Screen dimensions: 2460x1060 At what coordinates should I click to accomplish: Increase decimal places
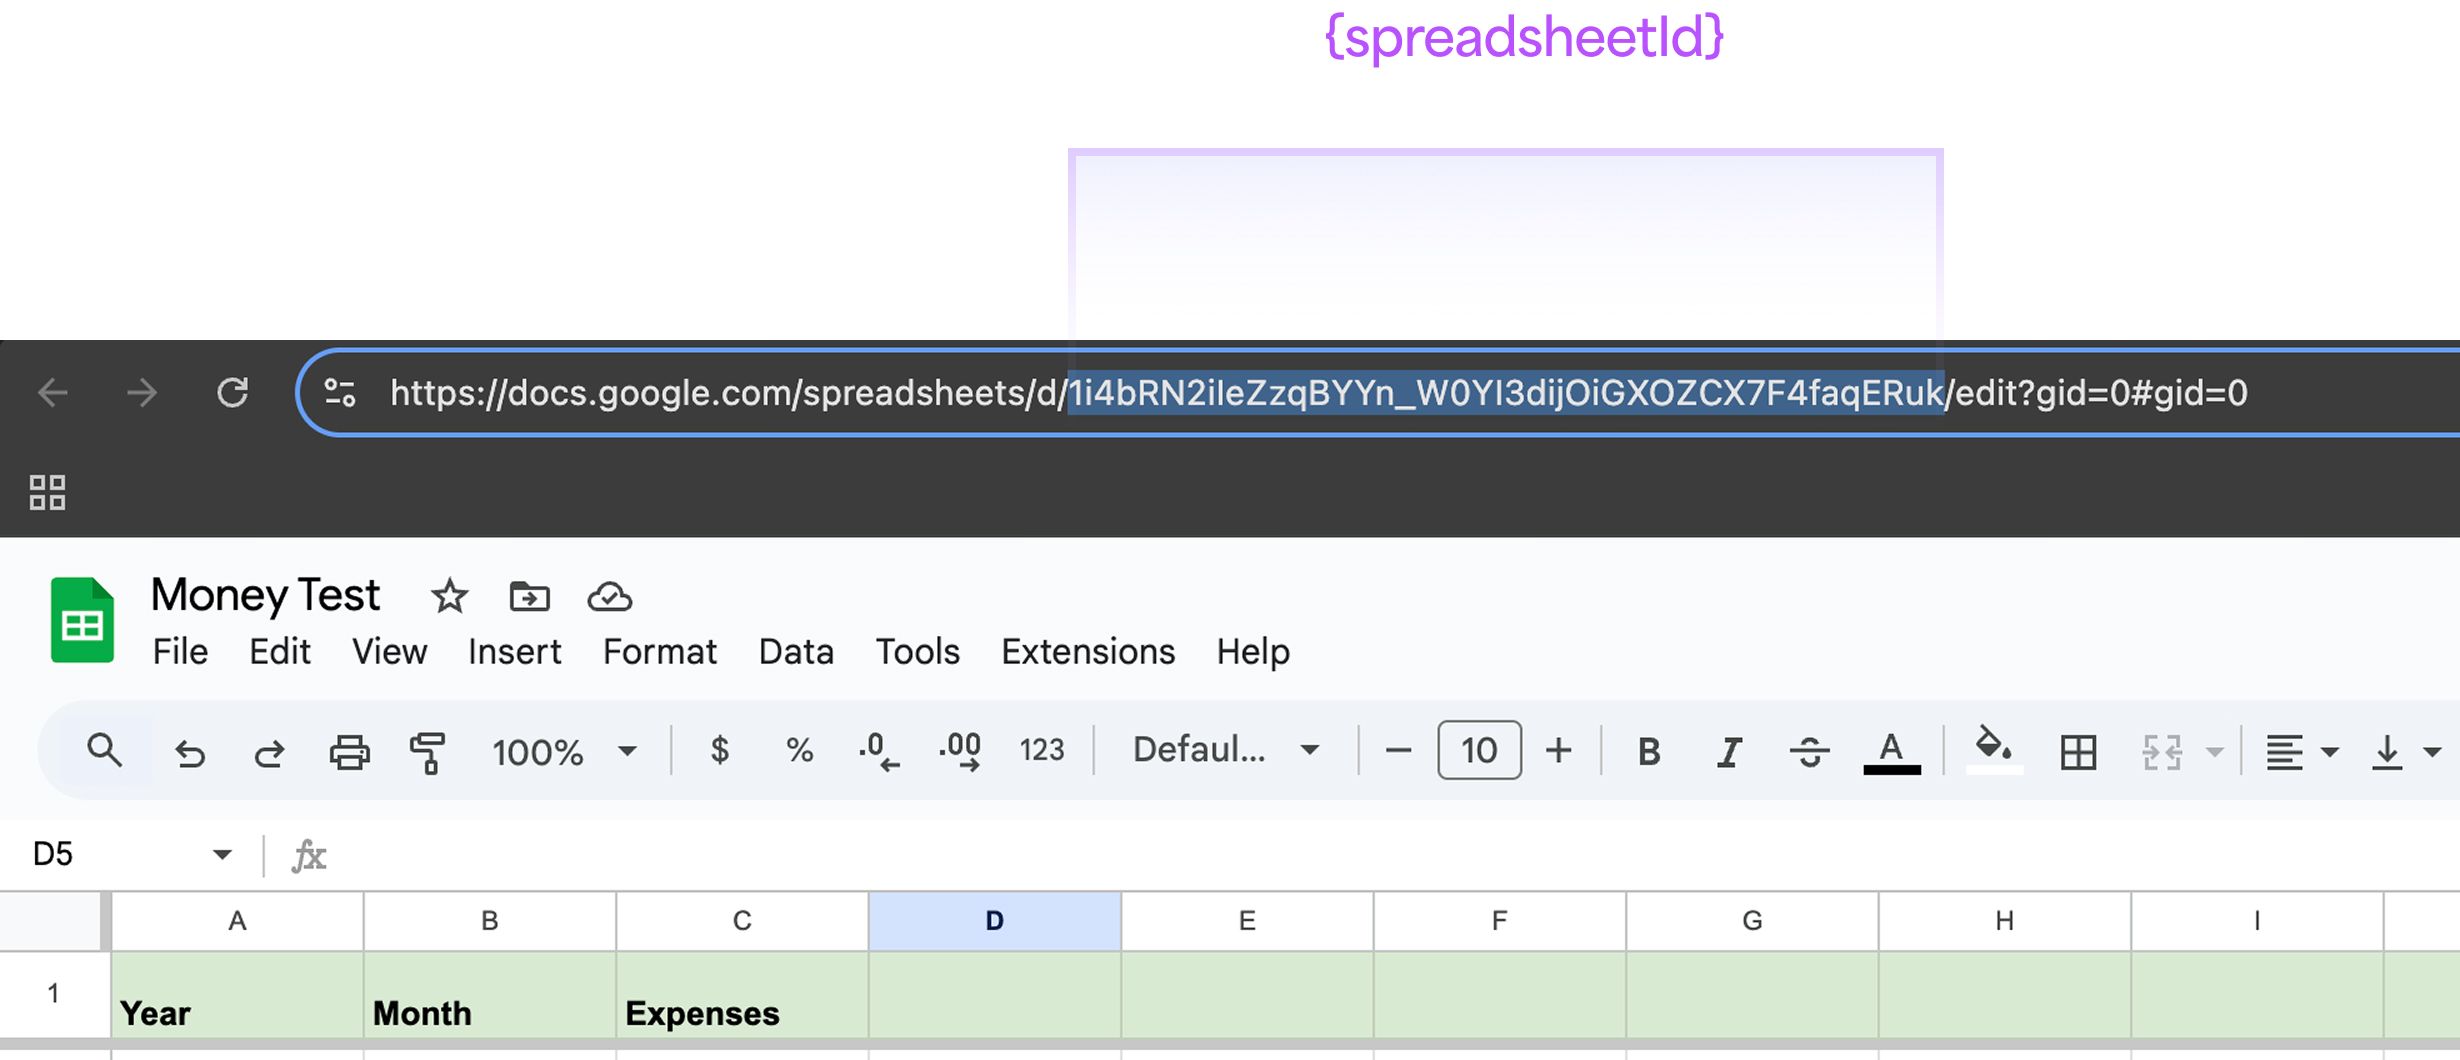pyautogui.click(x=958, y=751)
